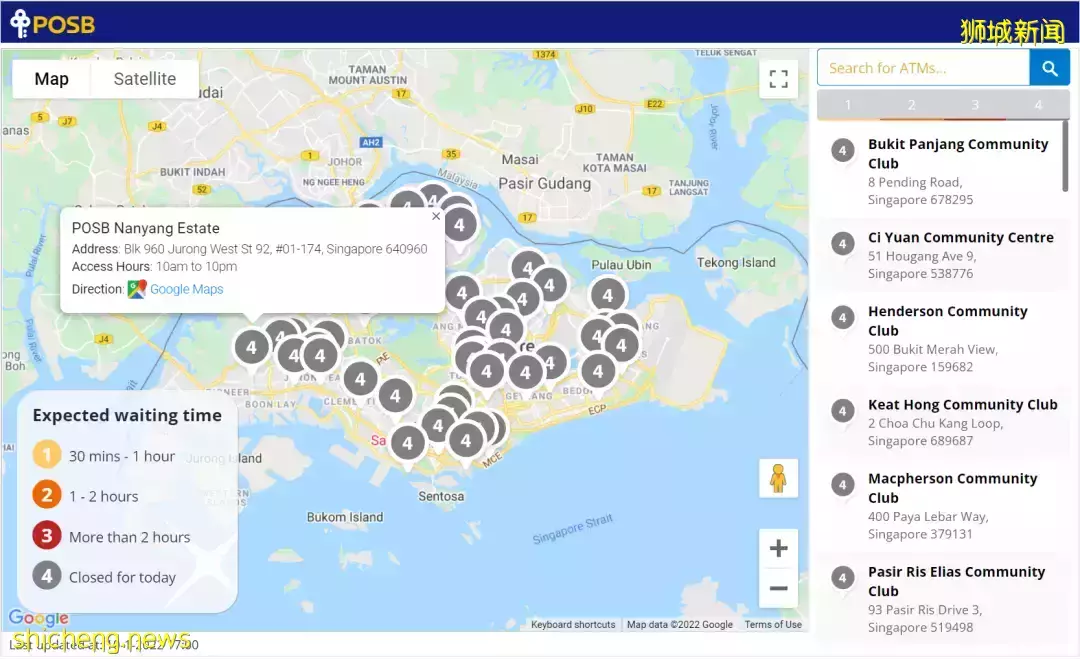
Task: Click the legend icon 1 for 30 mins - 1 hour
Action: pyautogui.click(x=47, y=455)
